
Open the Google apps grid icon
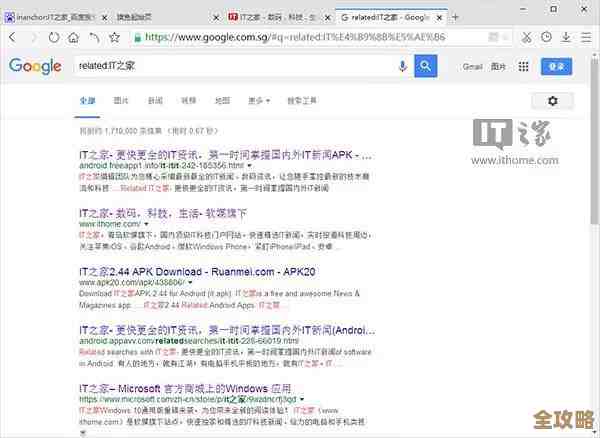pos(523,67)
